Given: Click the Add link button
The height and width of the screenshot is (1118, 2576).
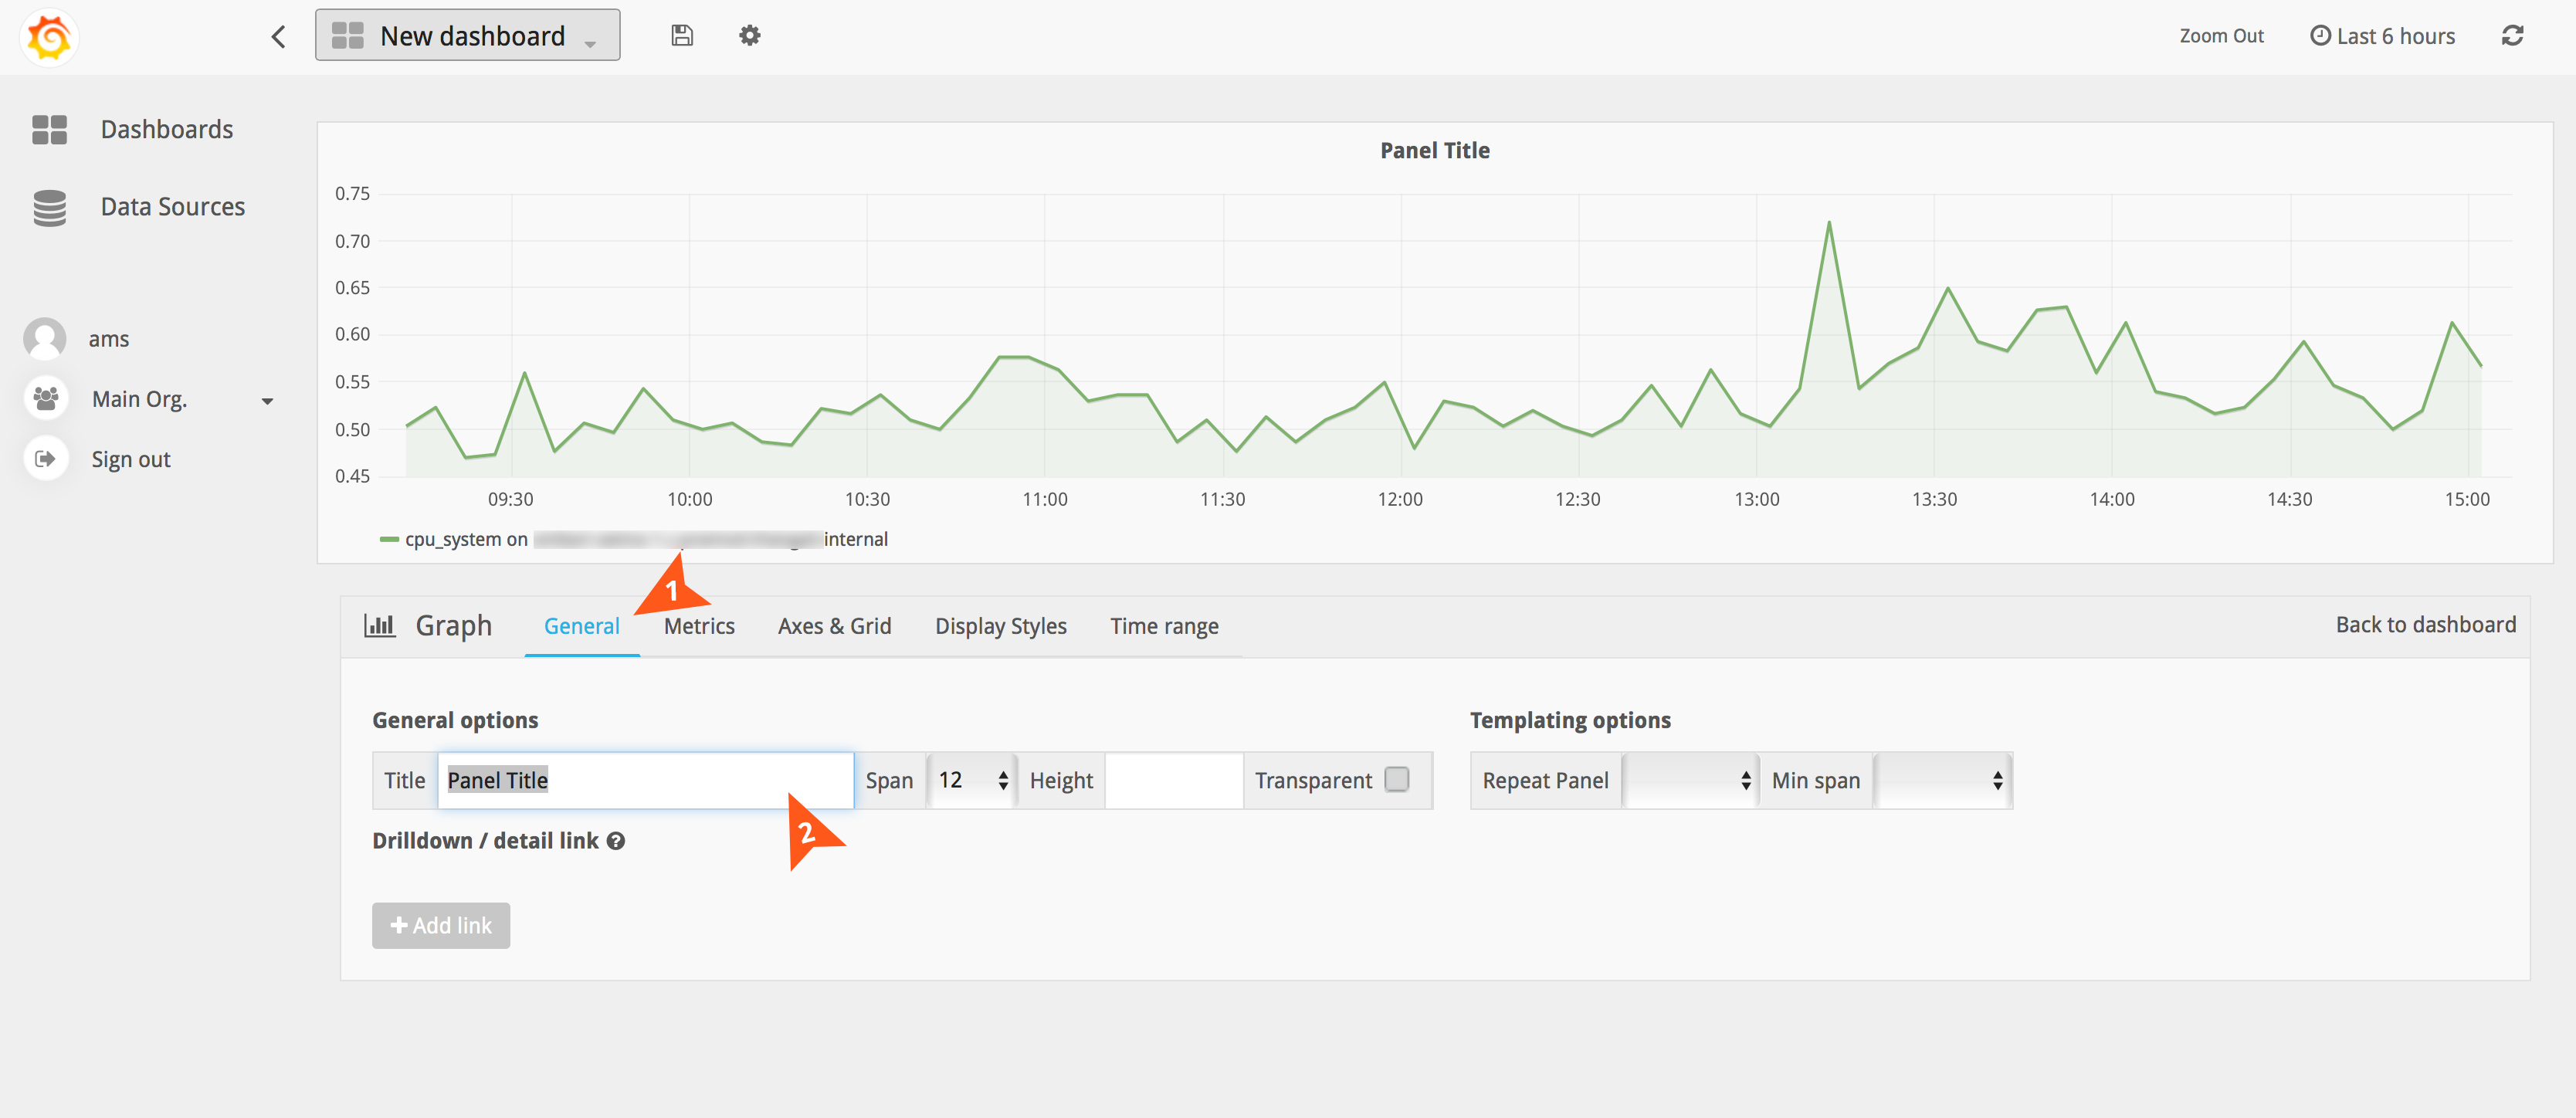Looking at the screenshot, I should (x=441, y=925).
